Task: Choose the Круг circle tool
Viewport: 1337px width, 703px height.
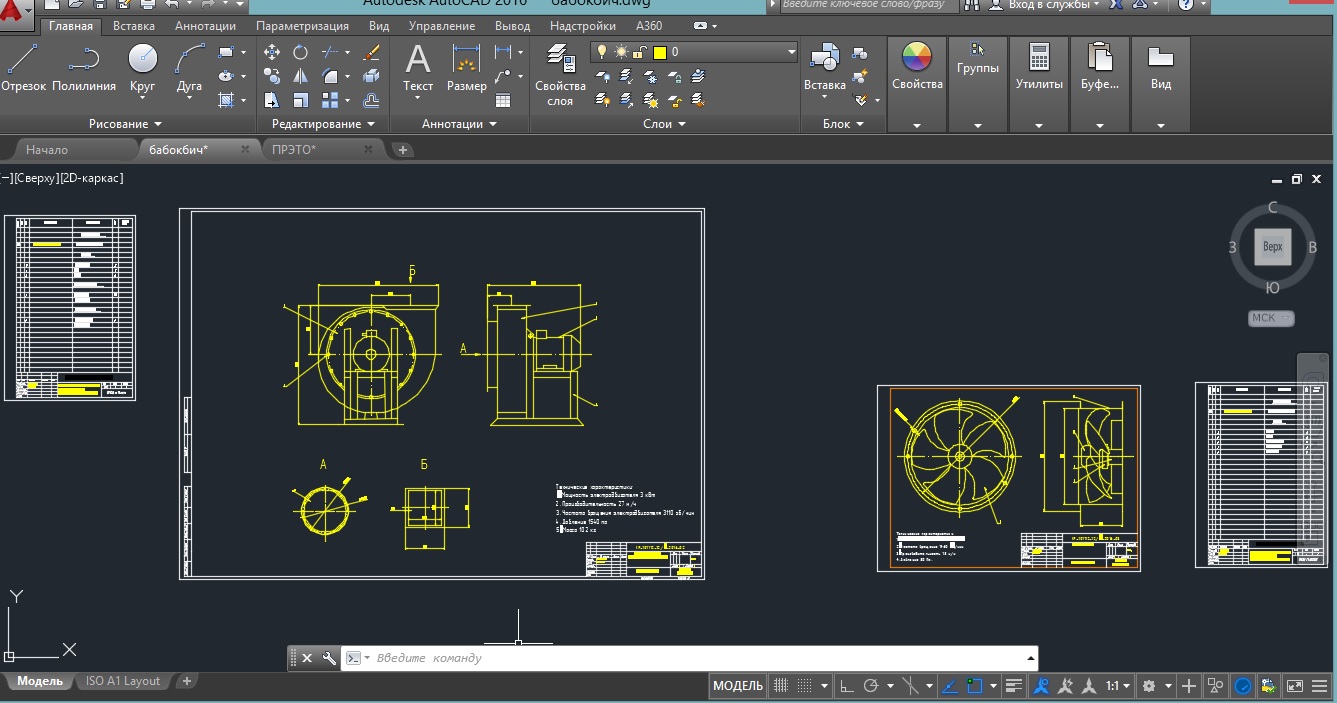Action: point(143,69)
